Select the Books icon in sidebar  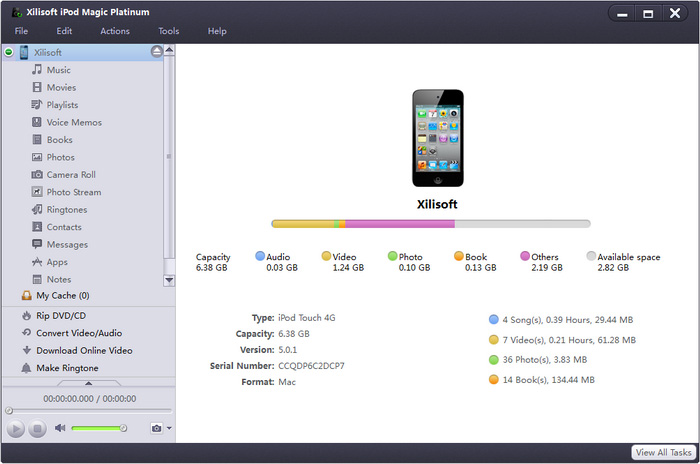(37, 139)
